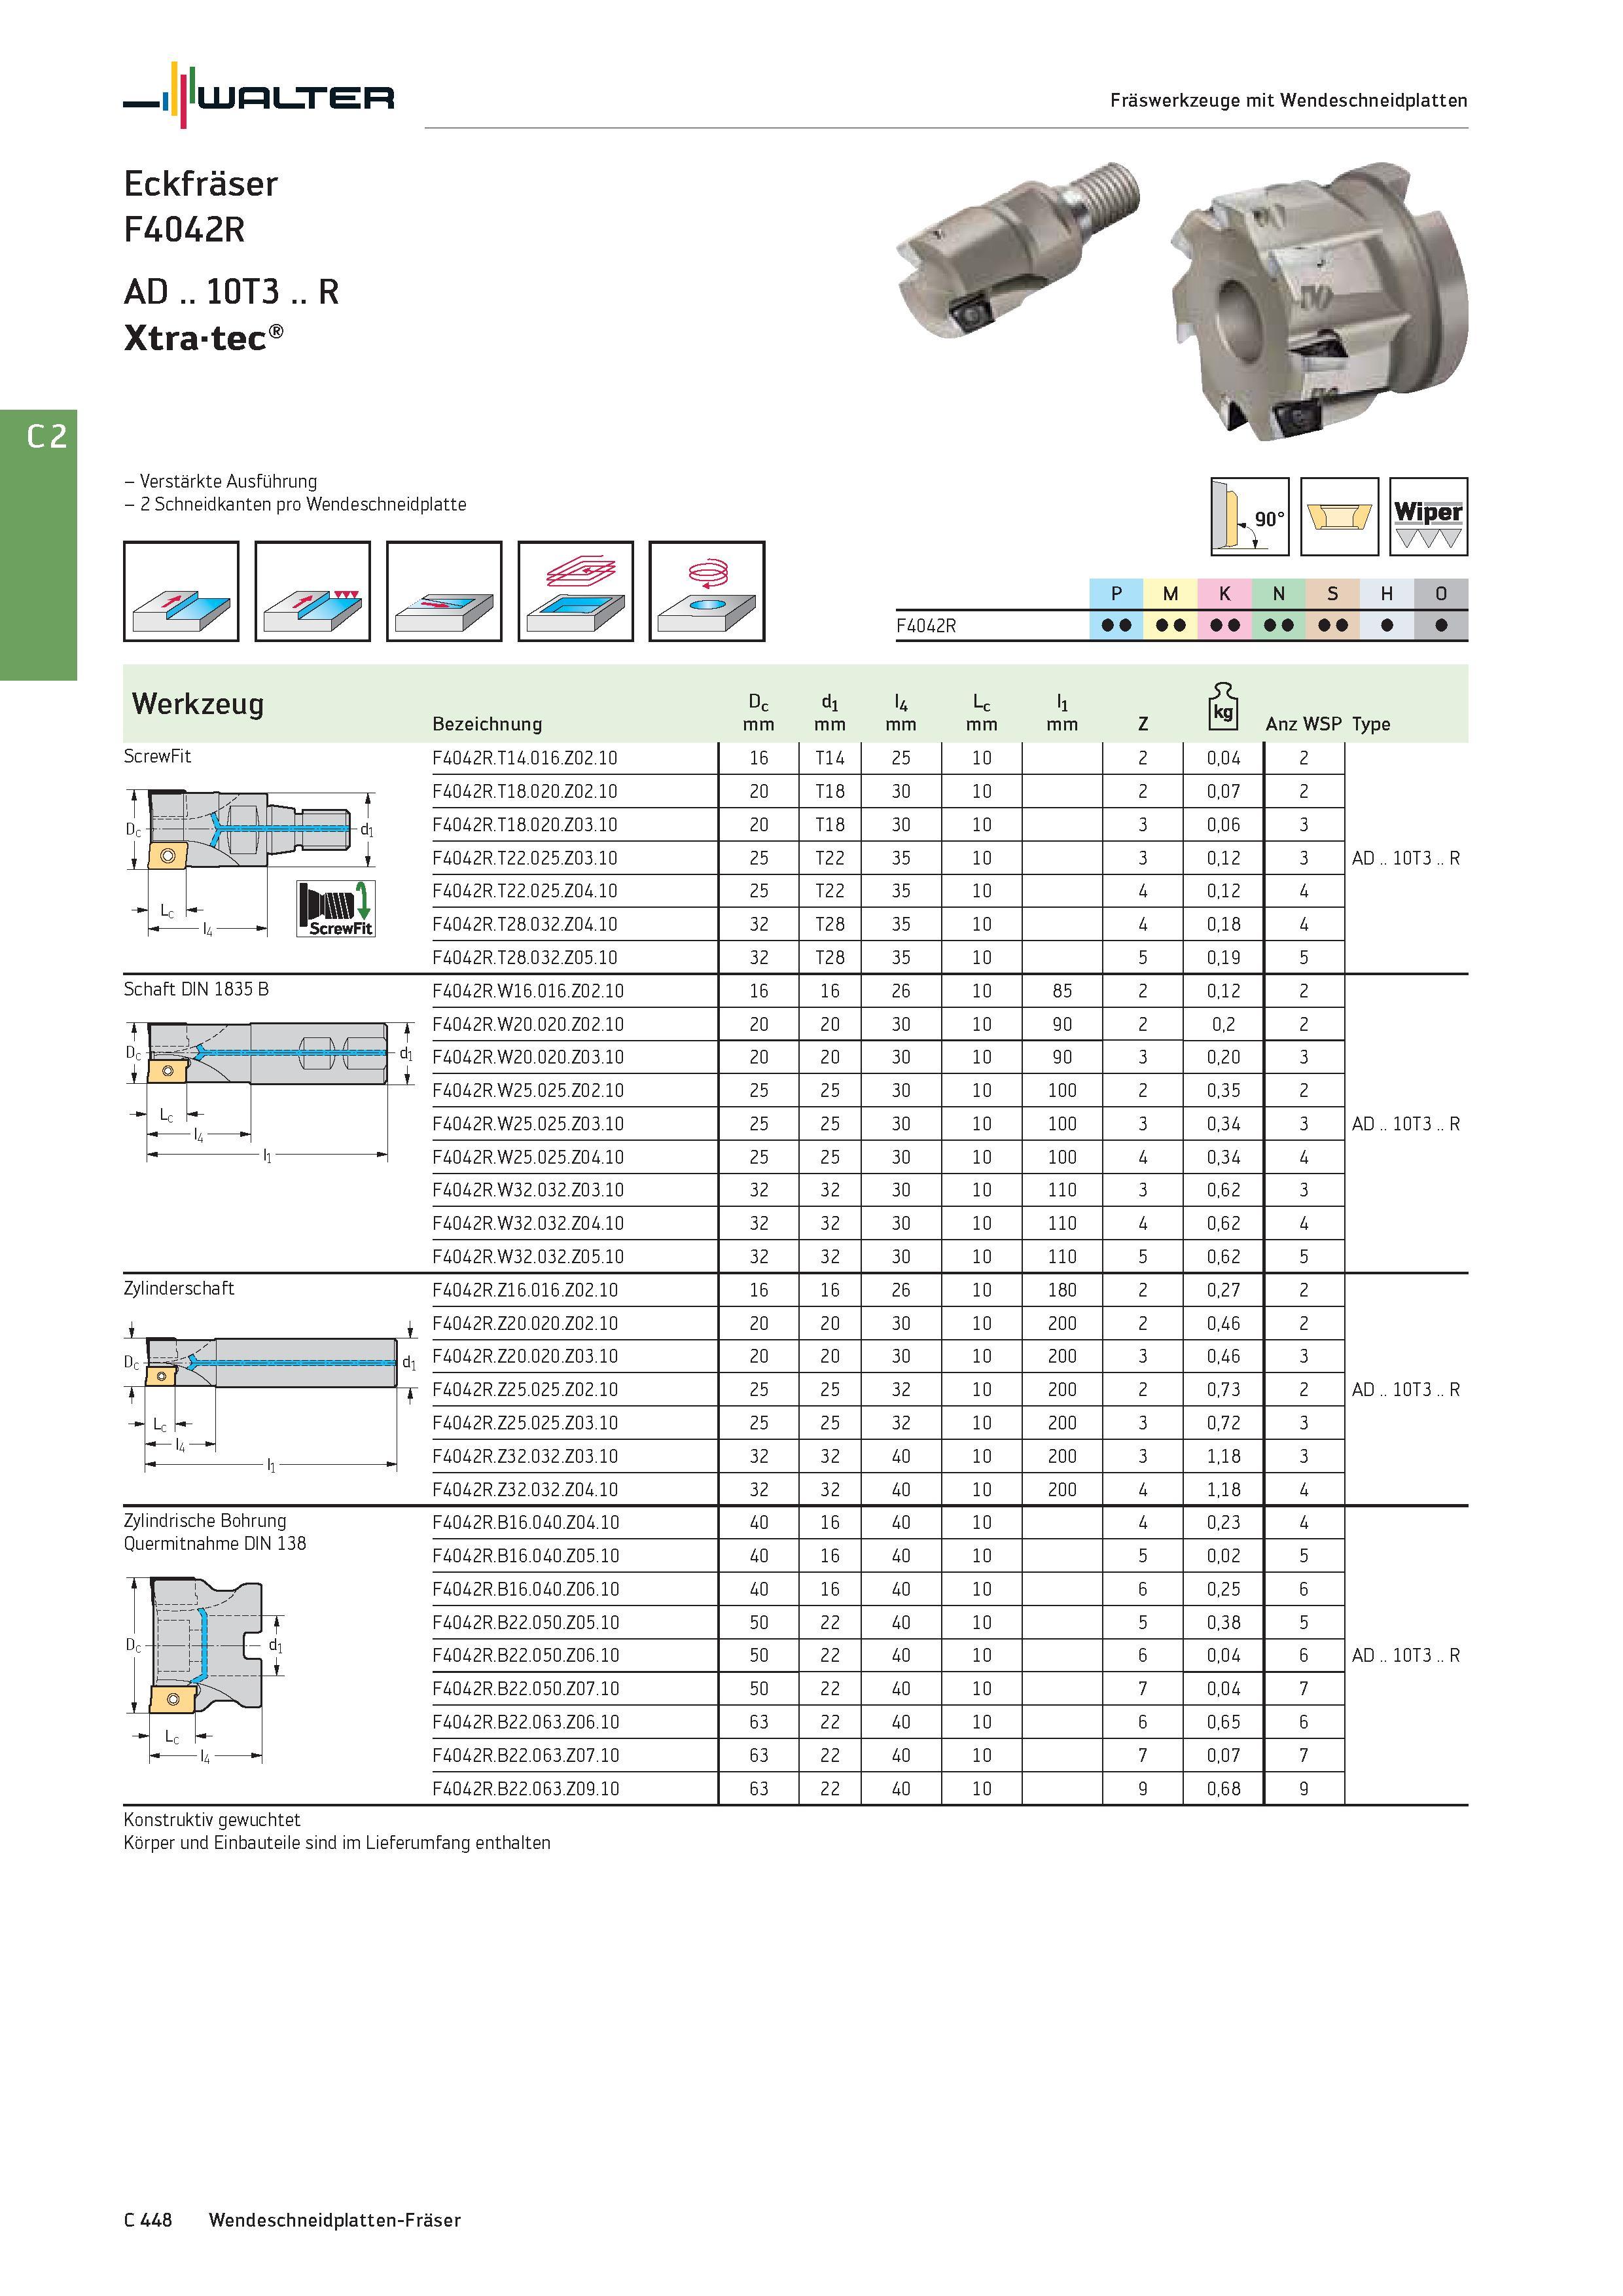Open the shell mill cutter product photo

point(1320,300)
